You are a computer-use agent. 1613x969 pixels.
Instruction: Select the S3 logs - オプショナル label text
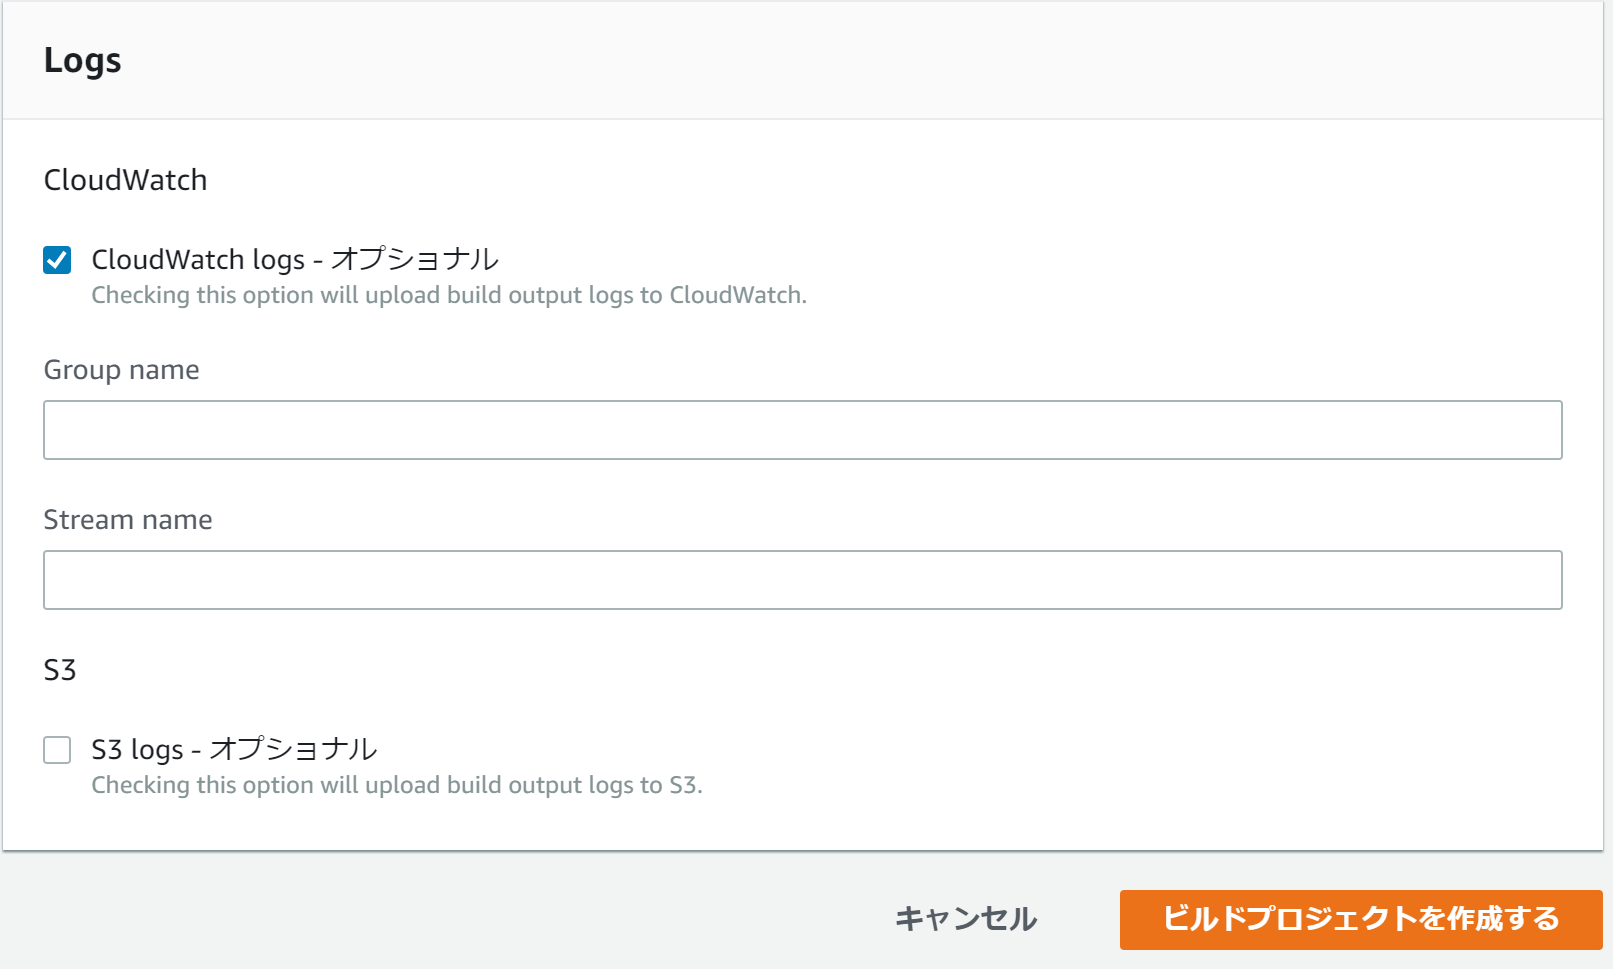pos(235,749)
